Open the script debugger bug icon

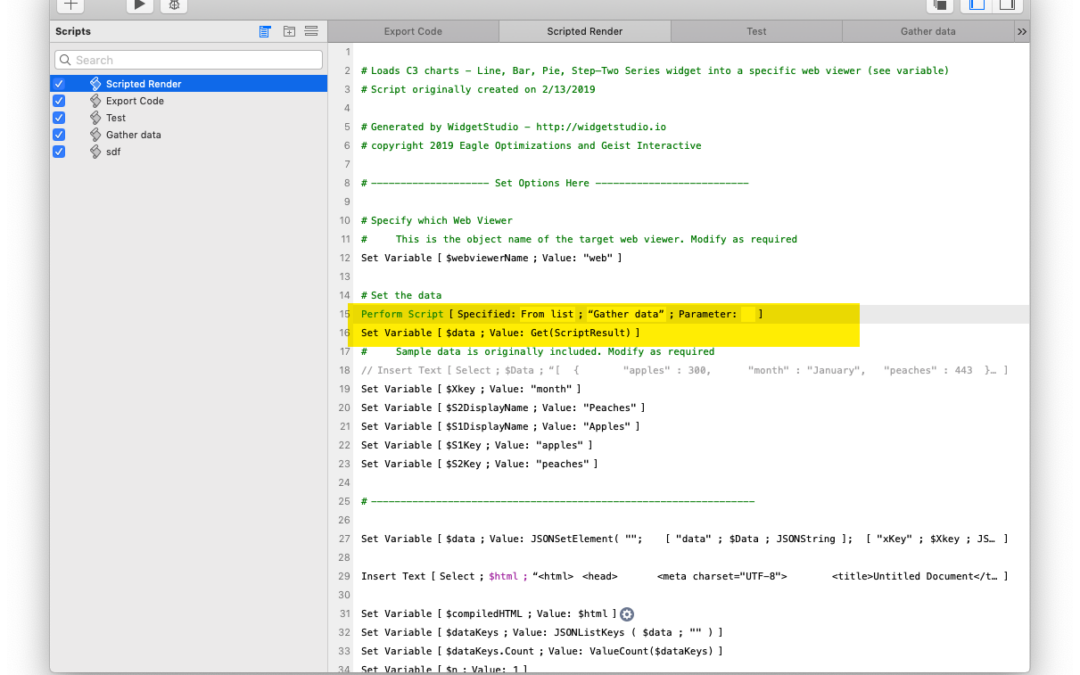click(174, 6)
